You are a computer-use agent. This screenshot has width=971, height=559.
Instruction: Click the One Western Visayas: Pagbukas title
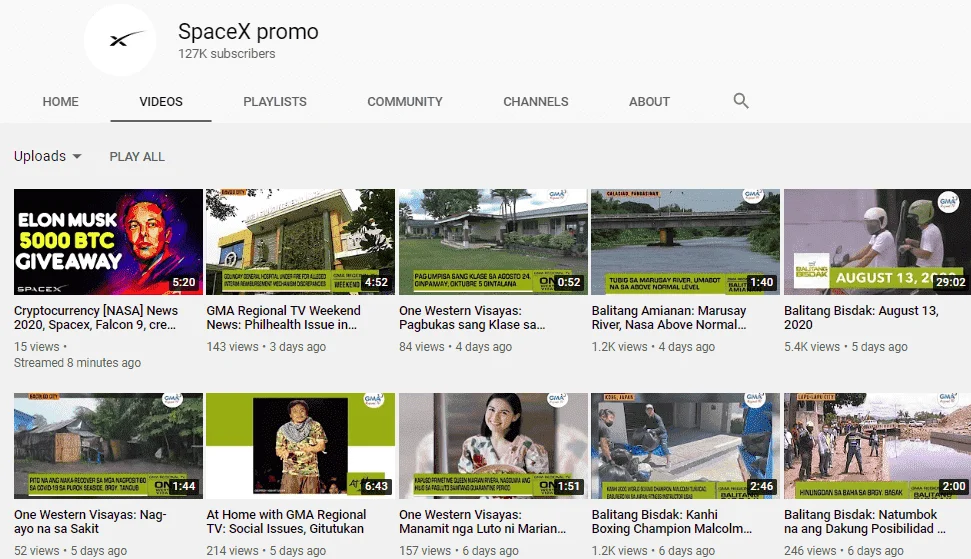pos(472,318)
